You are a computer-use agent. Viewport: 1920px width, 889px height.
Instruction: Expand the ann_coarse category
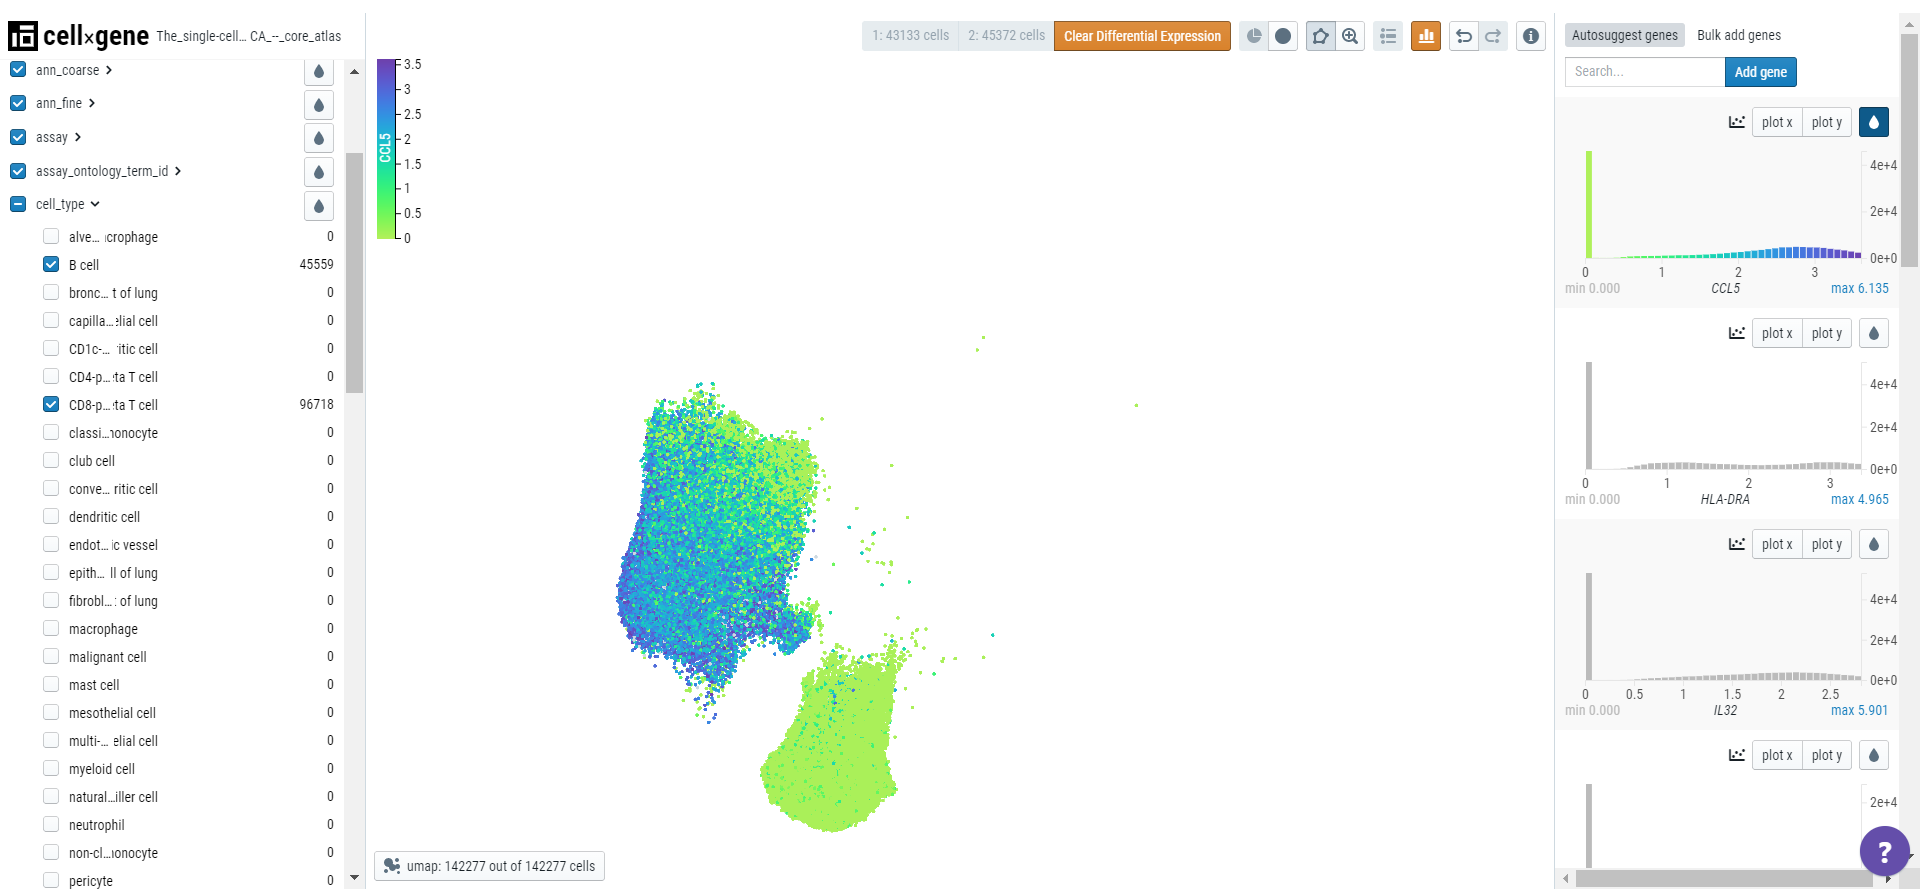pos(109,70)
